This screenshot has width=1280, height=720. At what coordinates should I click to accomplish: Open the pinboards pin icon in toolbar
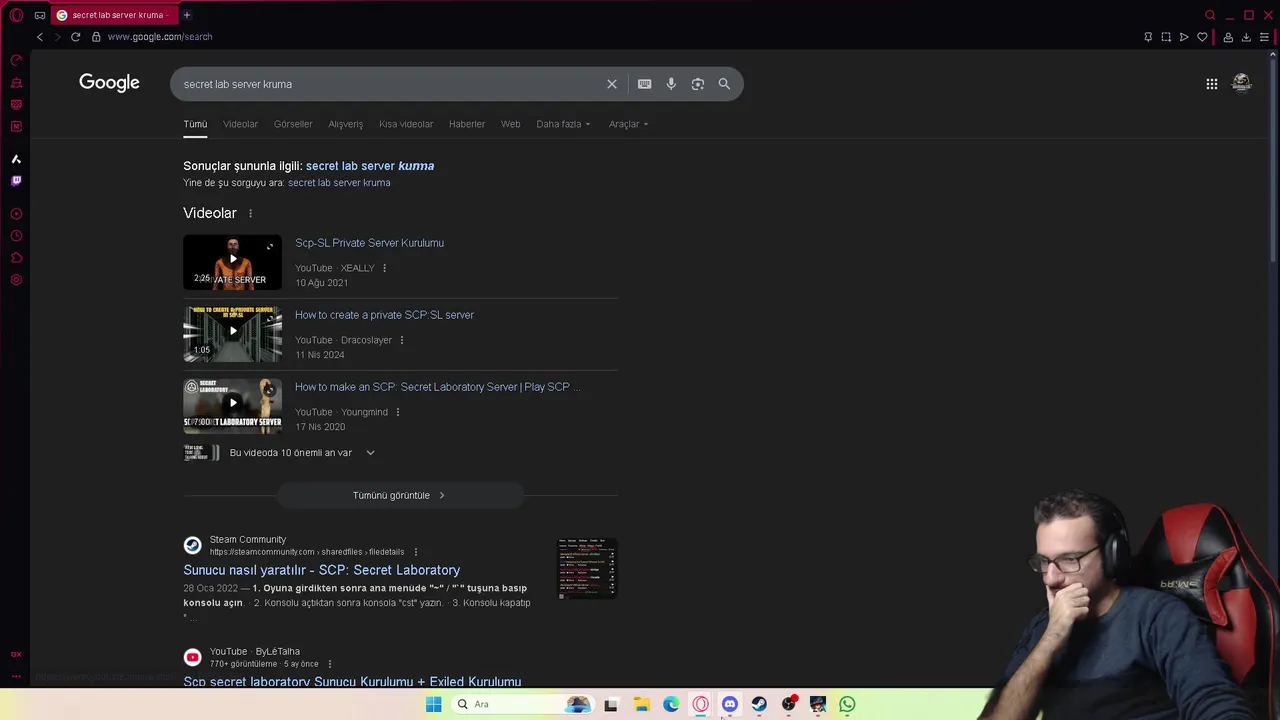pos(1148,37)
